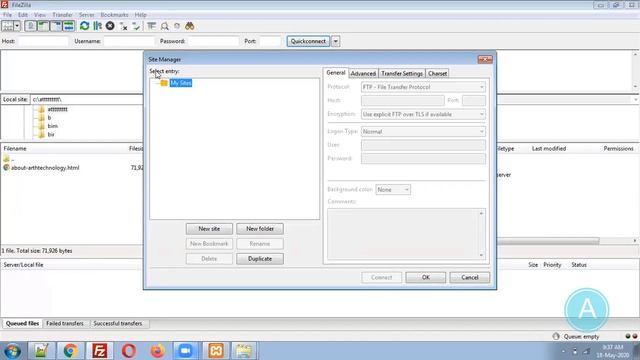This screenshot has height=360, width=640.
Task: Click the New site button
Action: 209,229
